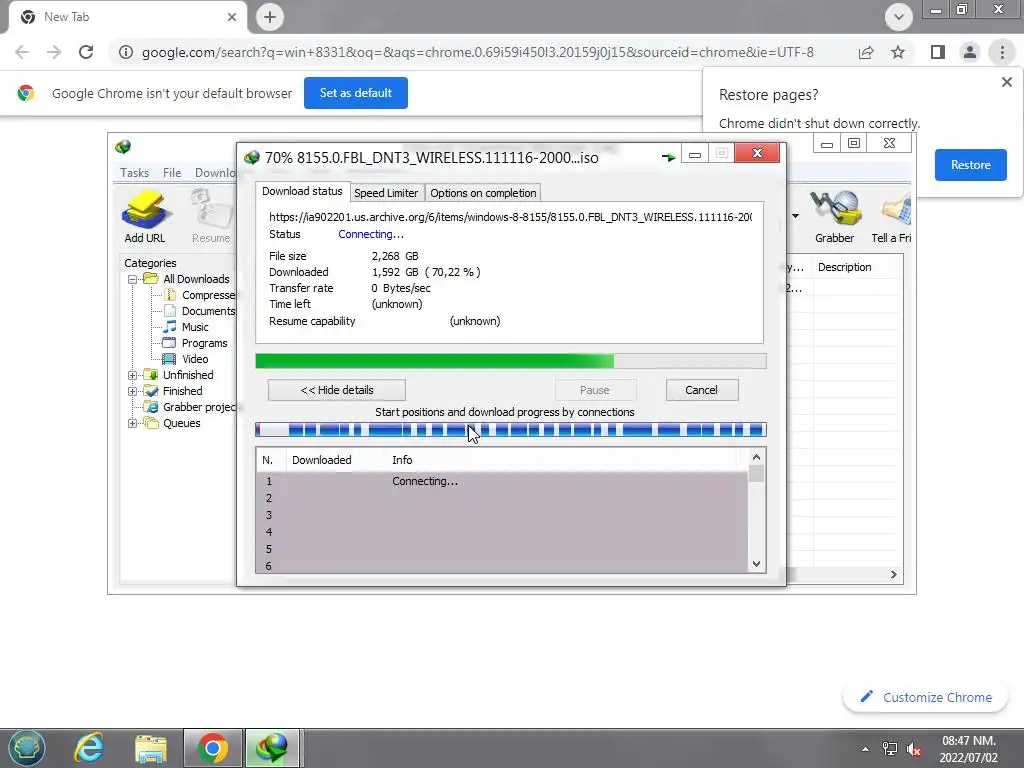Click Chrome reload page icon
The width and height of the screenshot is (1024, 768).
click(x=86, y=52)
